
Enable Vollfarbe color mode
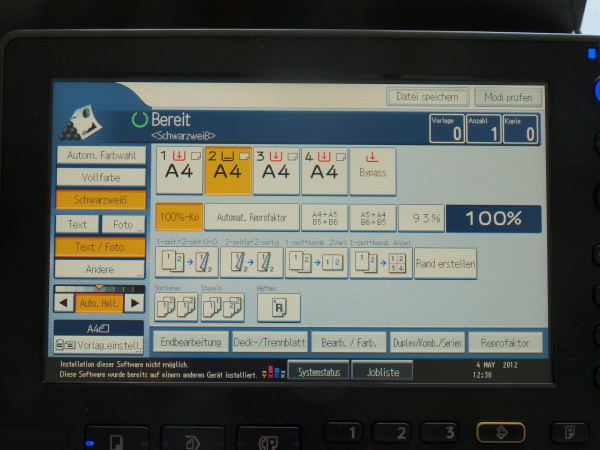pos(100,177)
